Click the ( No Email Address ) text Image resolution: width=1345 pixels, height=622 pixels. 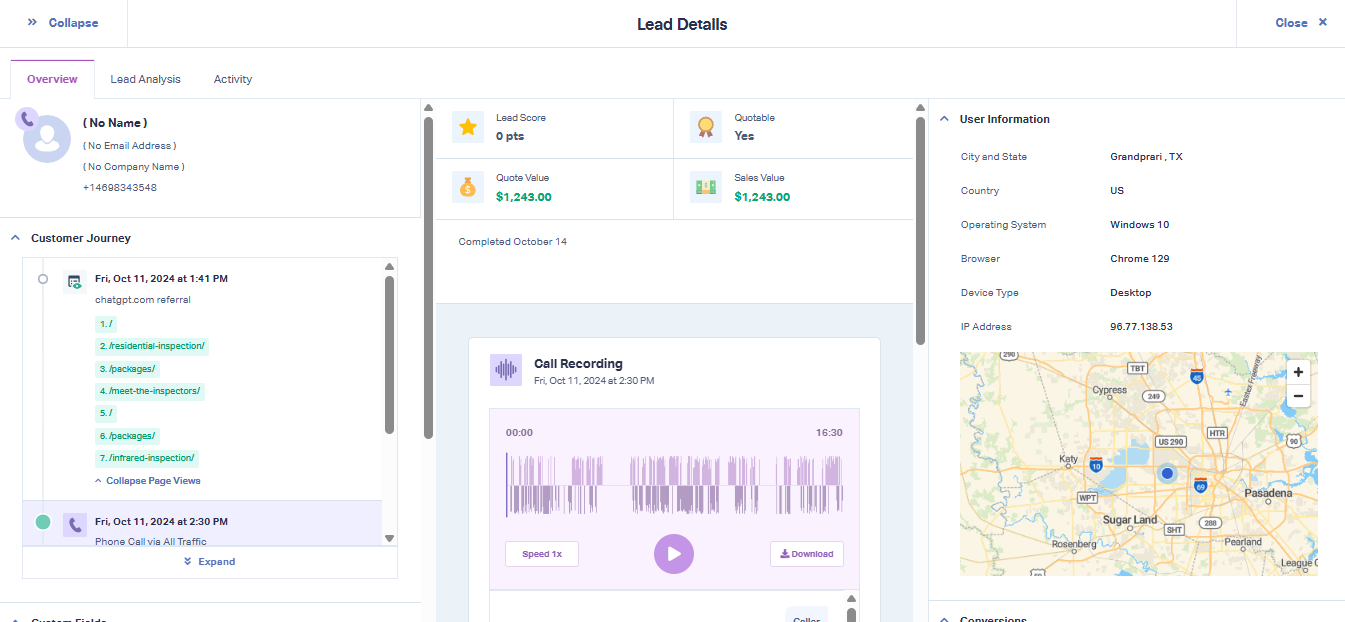pyautogui.click(x=130, y=146)
